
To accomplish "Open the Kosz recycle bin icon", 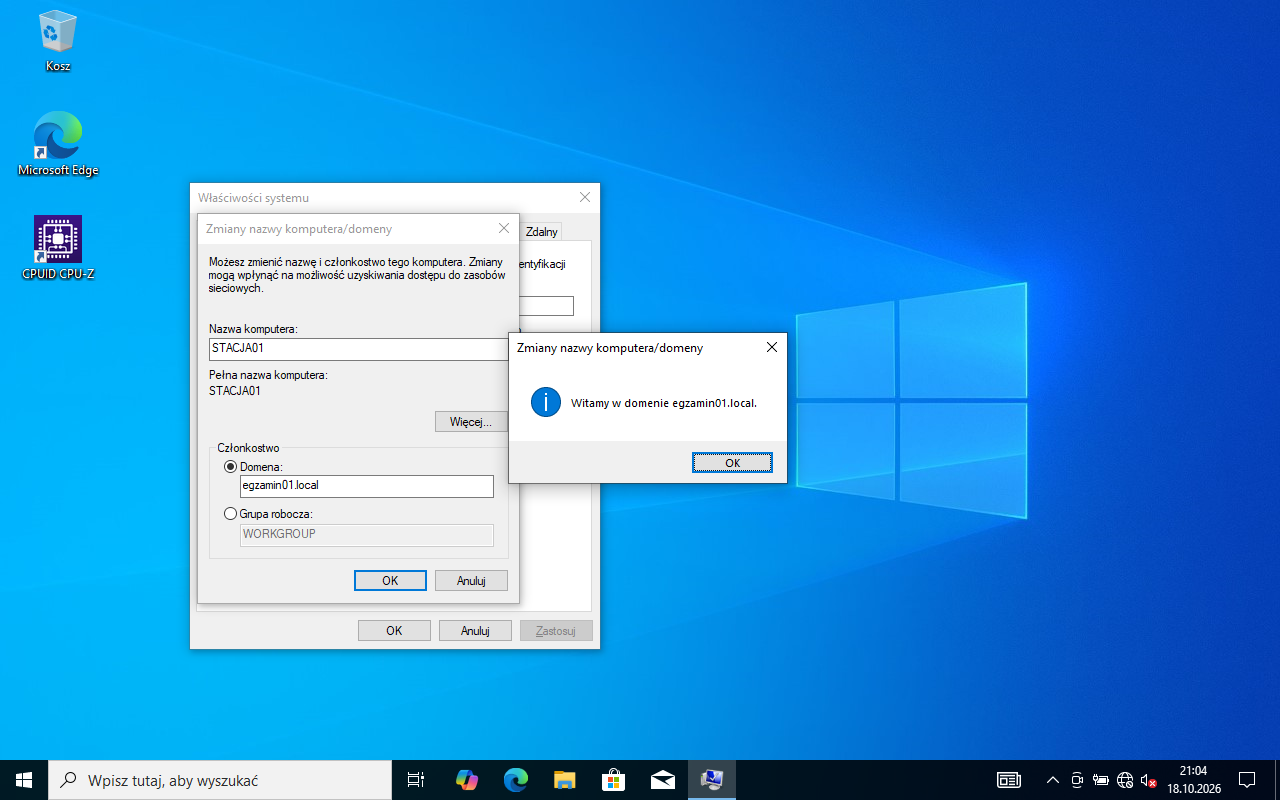I will tap(58, 42).
